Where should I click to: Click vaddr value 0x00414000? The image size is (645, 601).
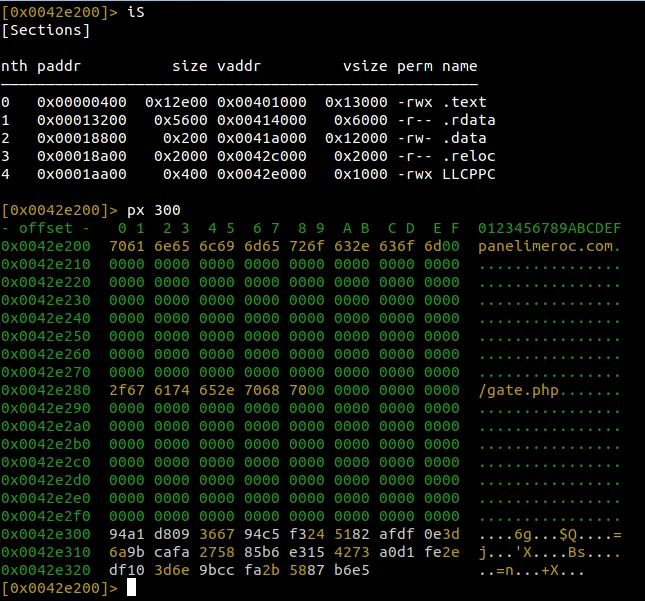tap(262, 120)
